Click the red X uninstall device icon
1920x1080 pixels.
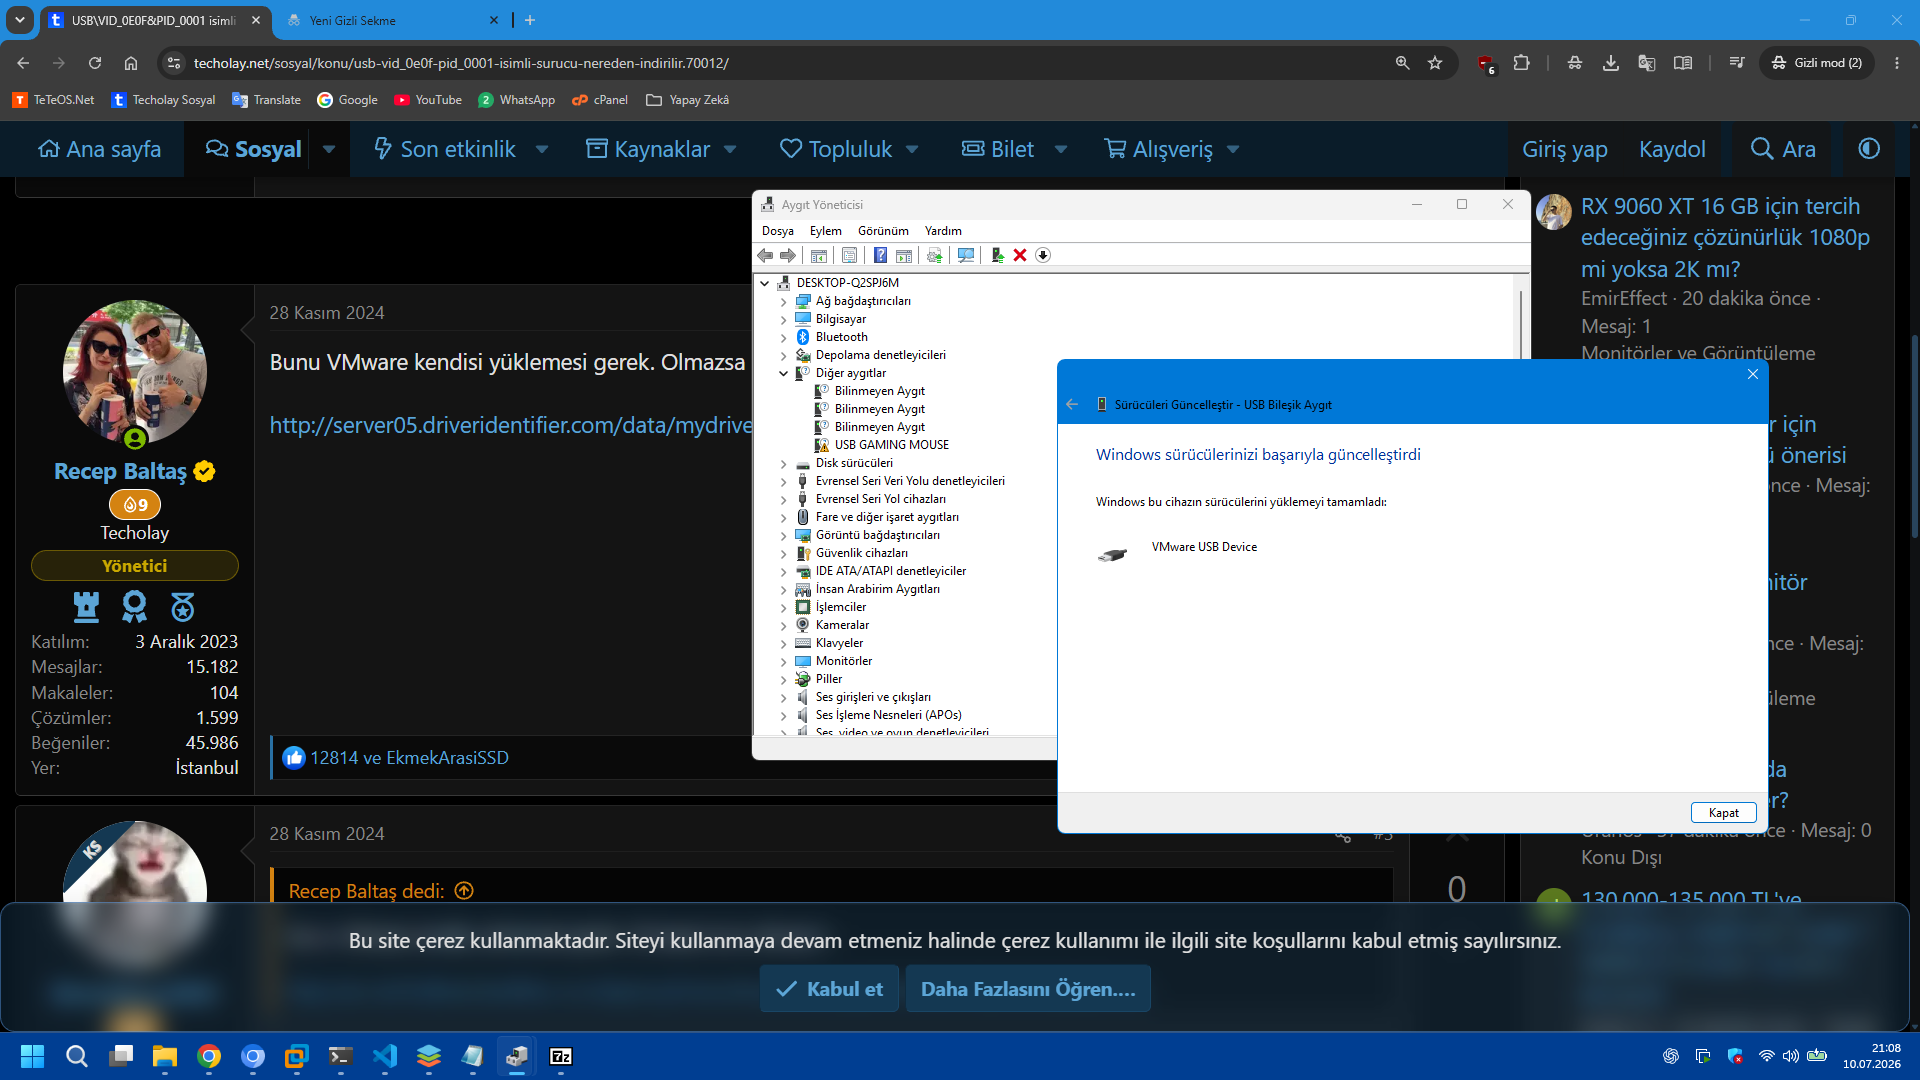click(1020, 255)
